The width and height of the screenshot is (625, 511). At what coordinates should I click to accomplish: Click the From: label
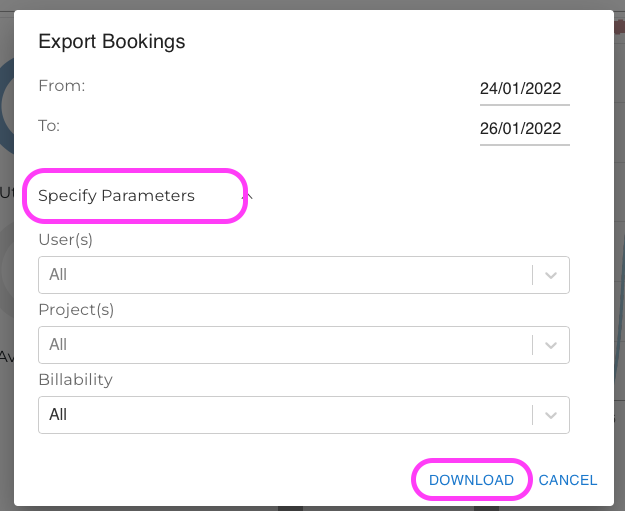(x=61, y=86)
